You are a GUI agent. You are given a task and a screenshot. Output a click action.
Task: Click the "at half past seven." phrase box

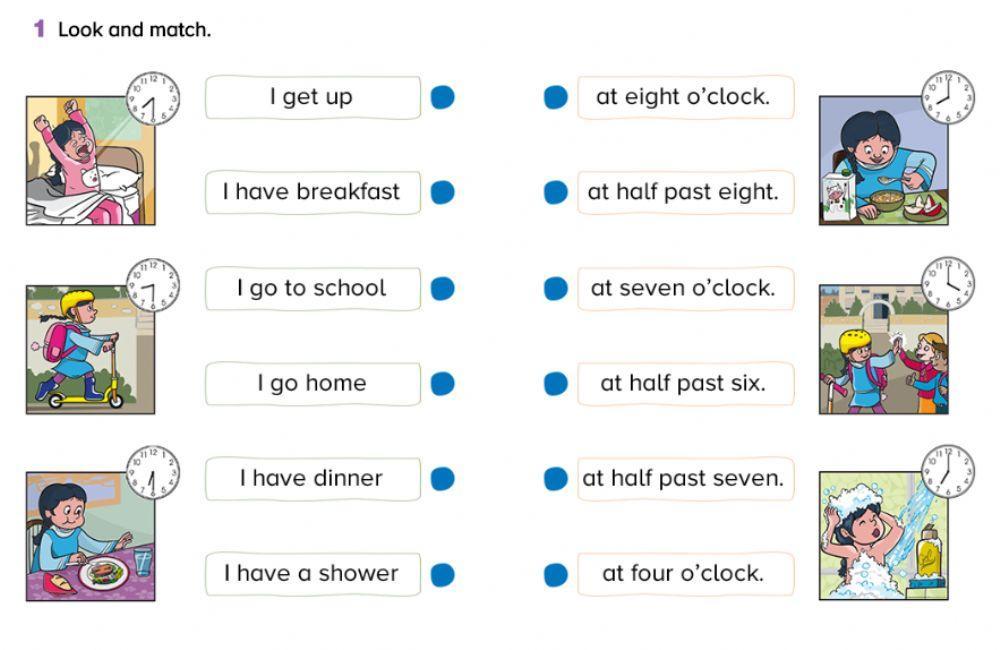685,479
